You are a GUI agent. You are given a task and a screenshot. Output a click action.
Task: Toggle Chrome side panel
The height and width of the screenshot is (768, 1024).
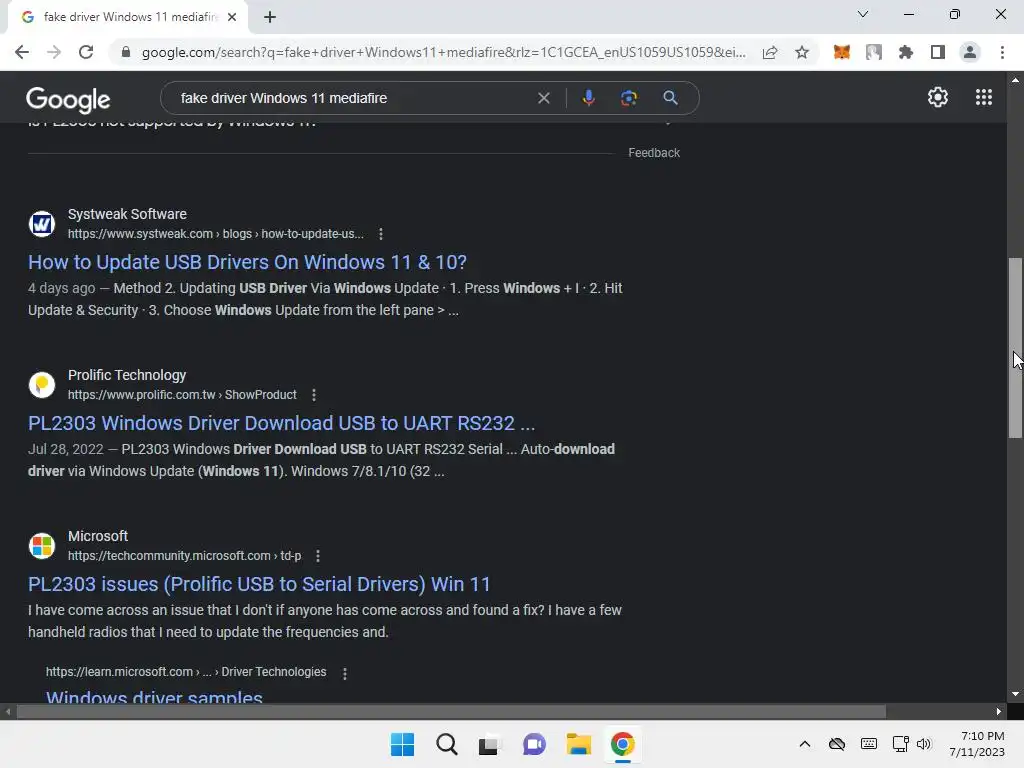pyautogui.click(x=938, y=52)
